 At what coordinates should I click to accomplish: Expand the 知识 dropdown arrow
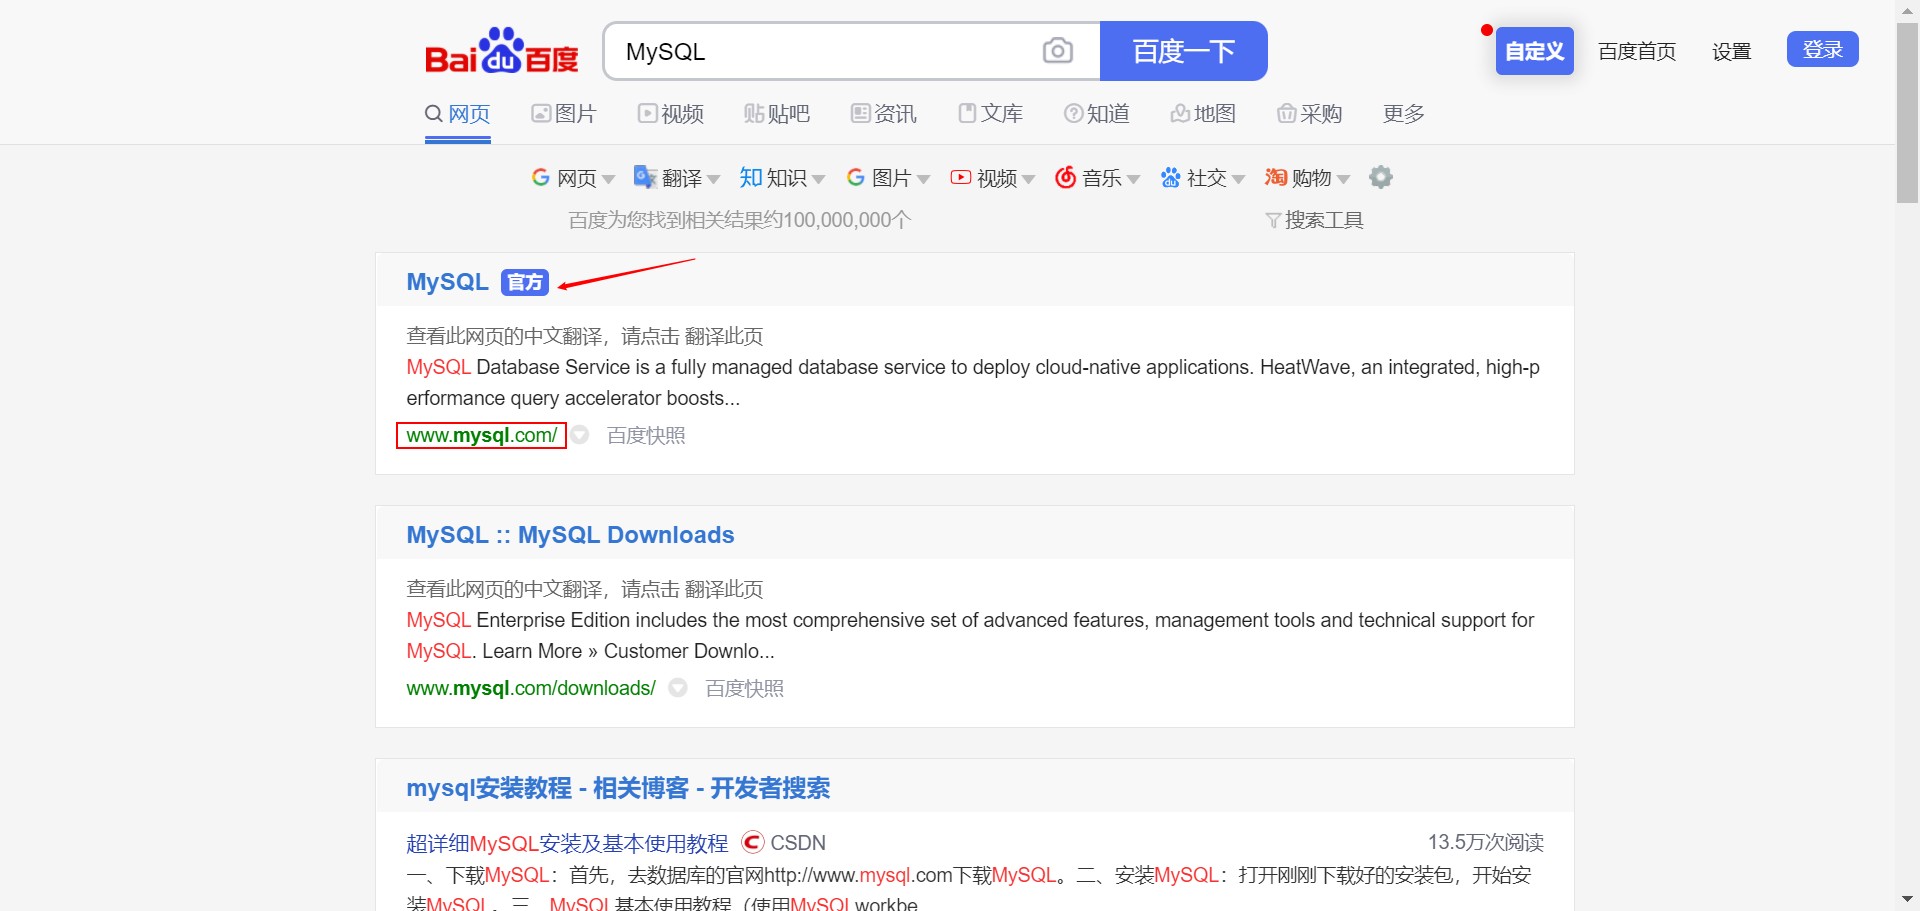pos(818,180)
